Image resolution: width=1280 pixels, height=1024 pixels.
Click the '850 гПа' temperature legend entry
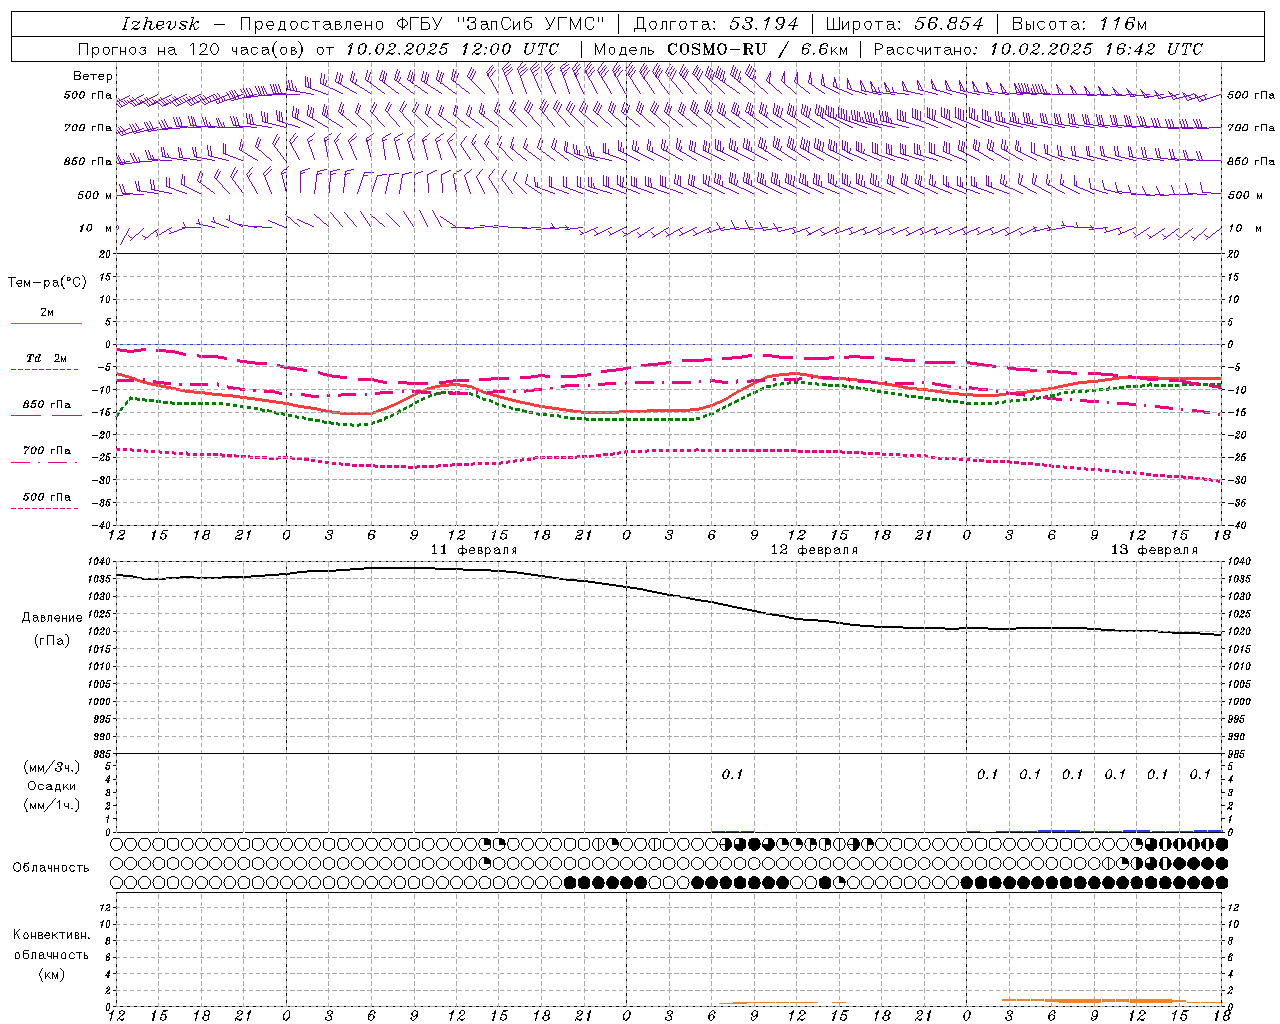[x=46, y=404]
